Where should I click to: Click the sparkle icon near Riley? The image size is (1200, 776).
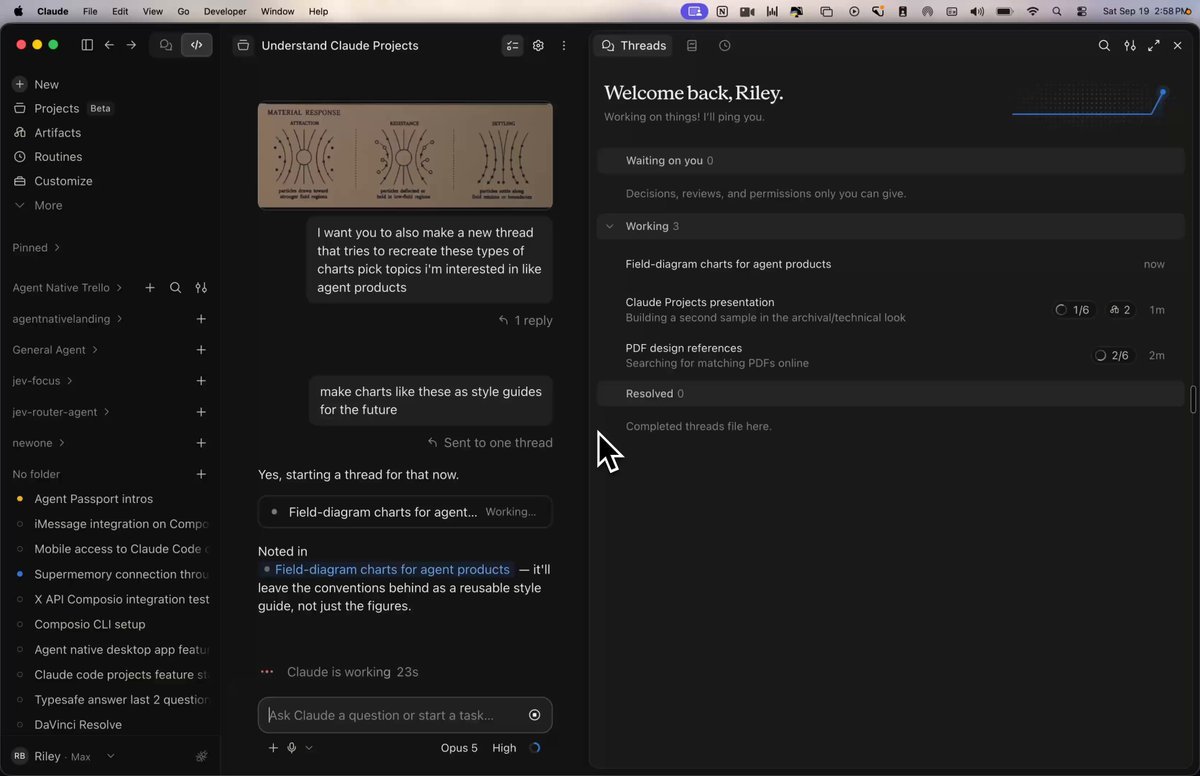(201, 757)
